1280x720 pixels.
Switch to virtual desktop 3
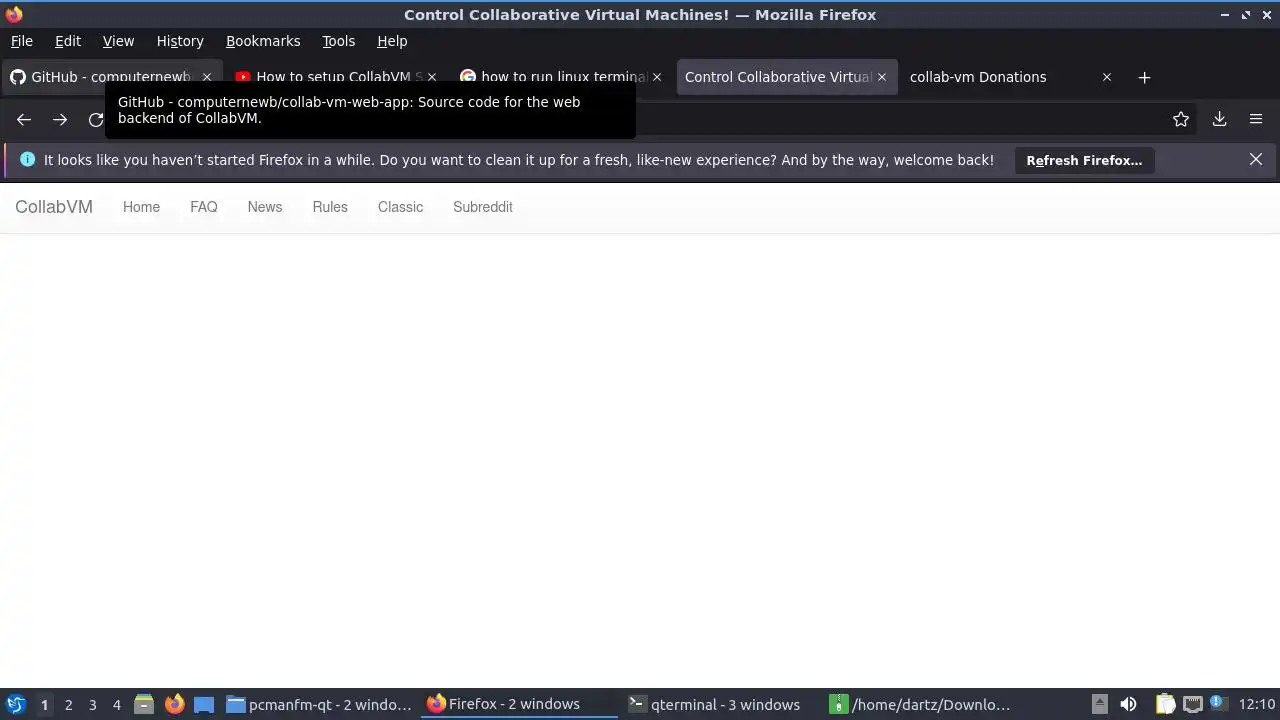(92, 705)
